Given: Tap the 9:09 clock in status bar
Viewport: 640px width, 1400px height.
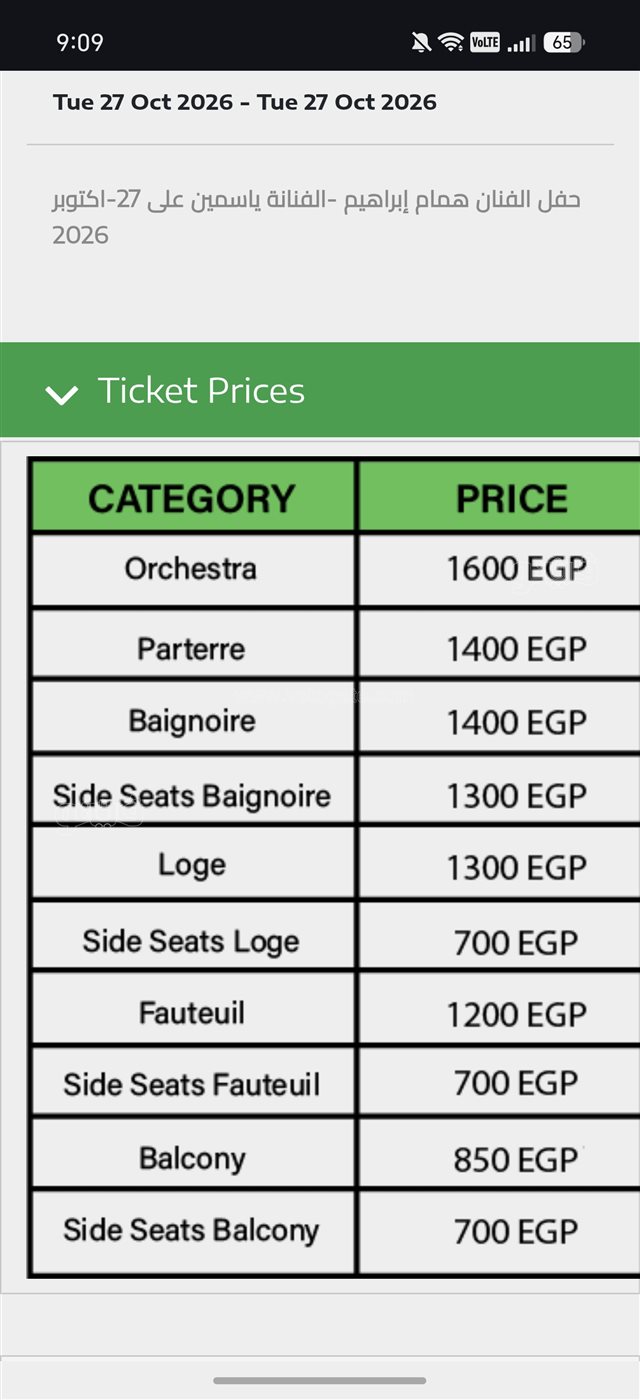Looking at the screenshot, I should 80,42.
